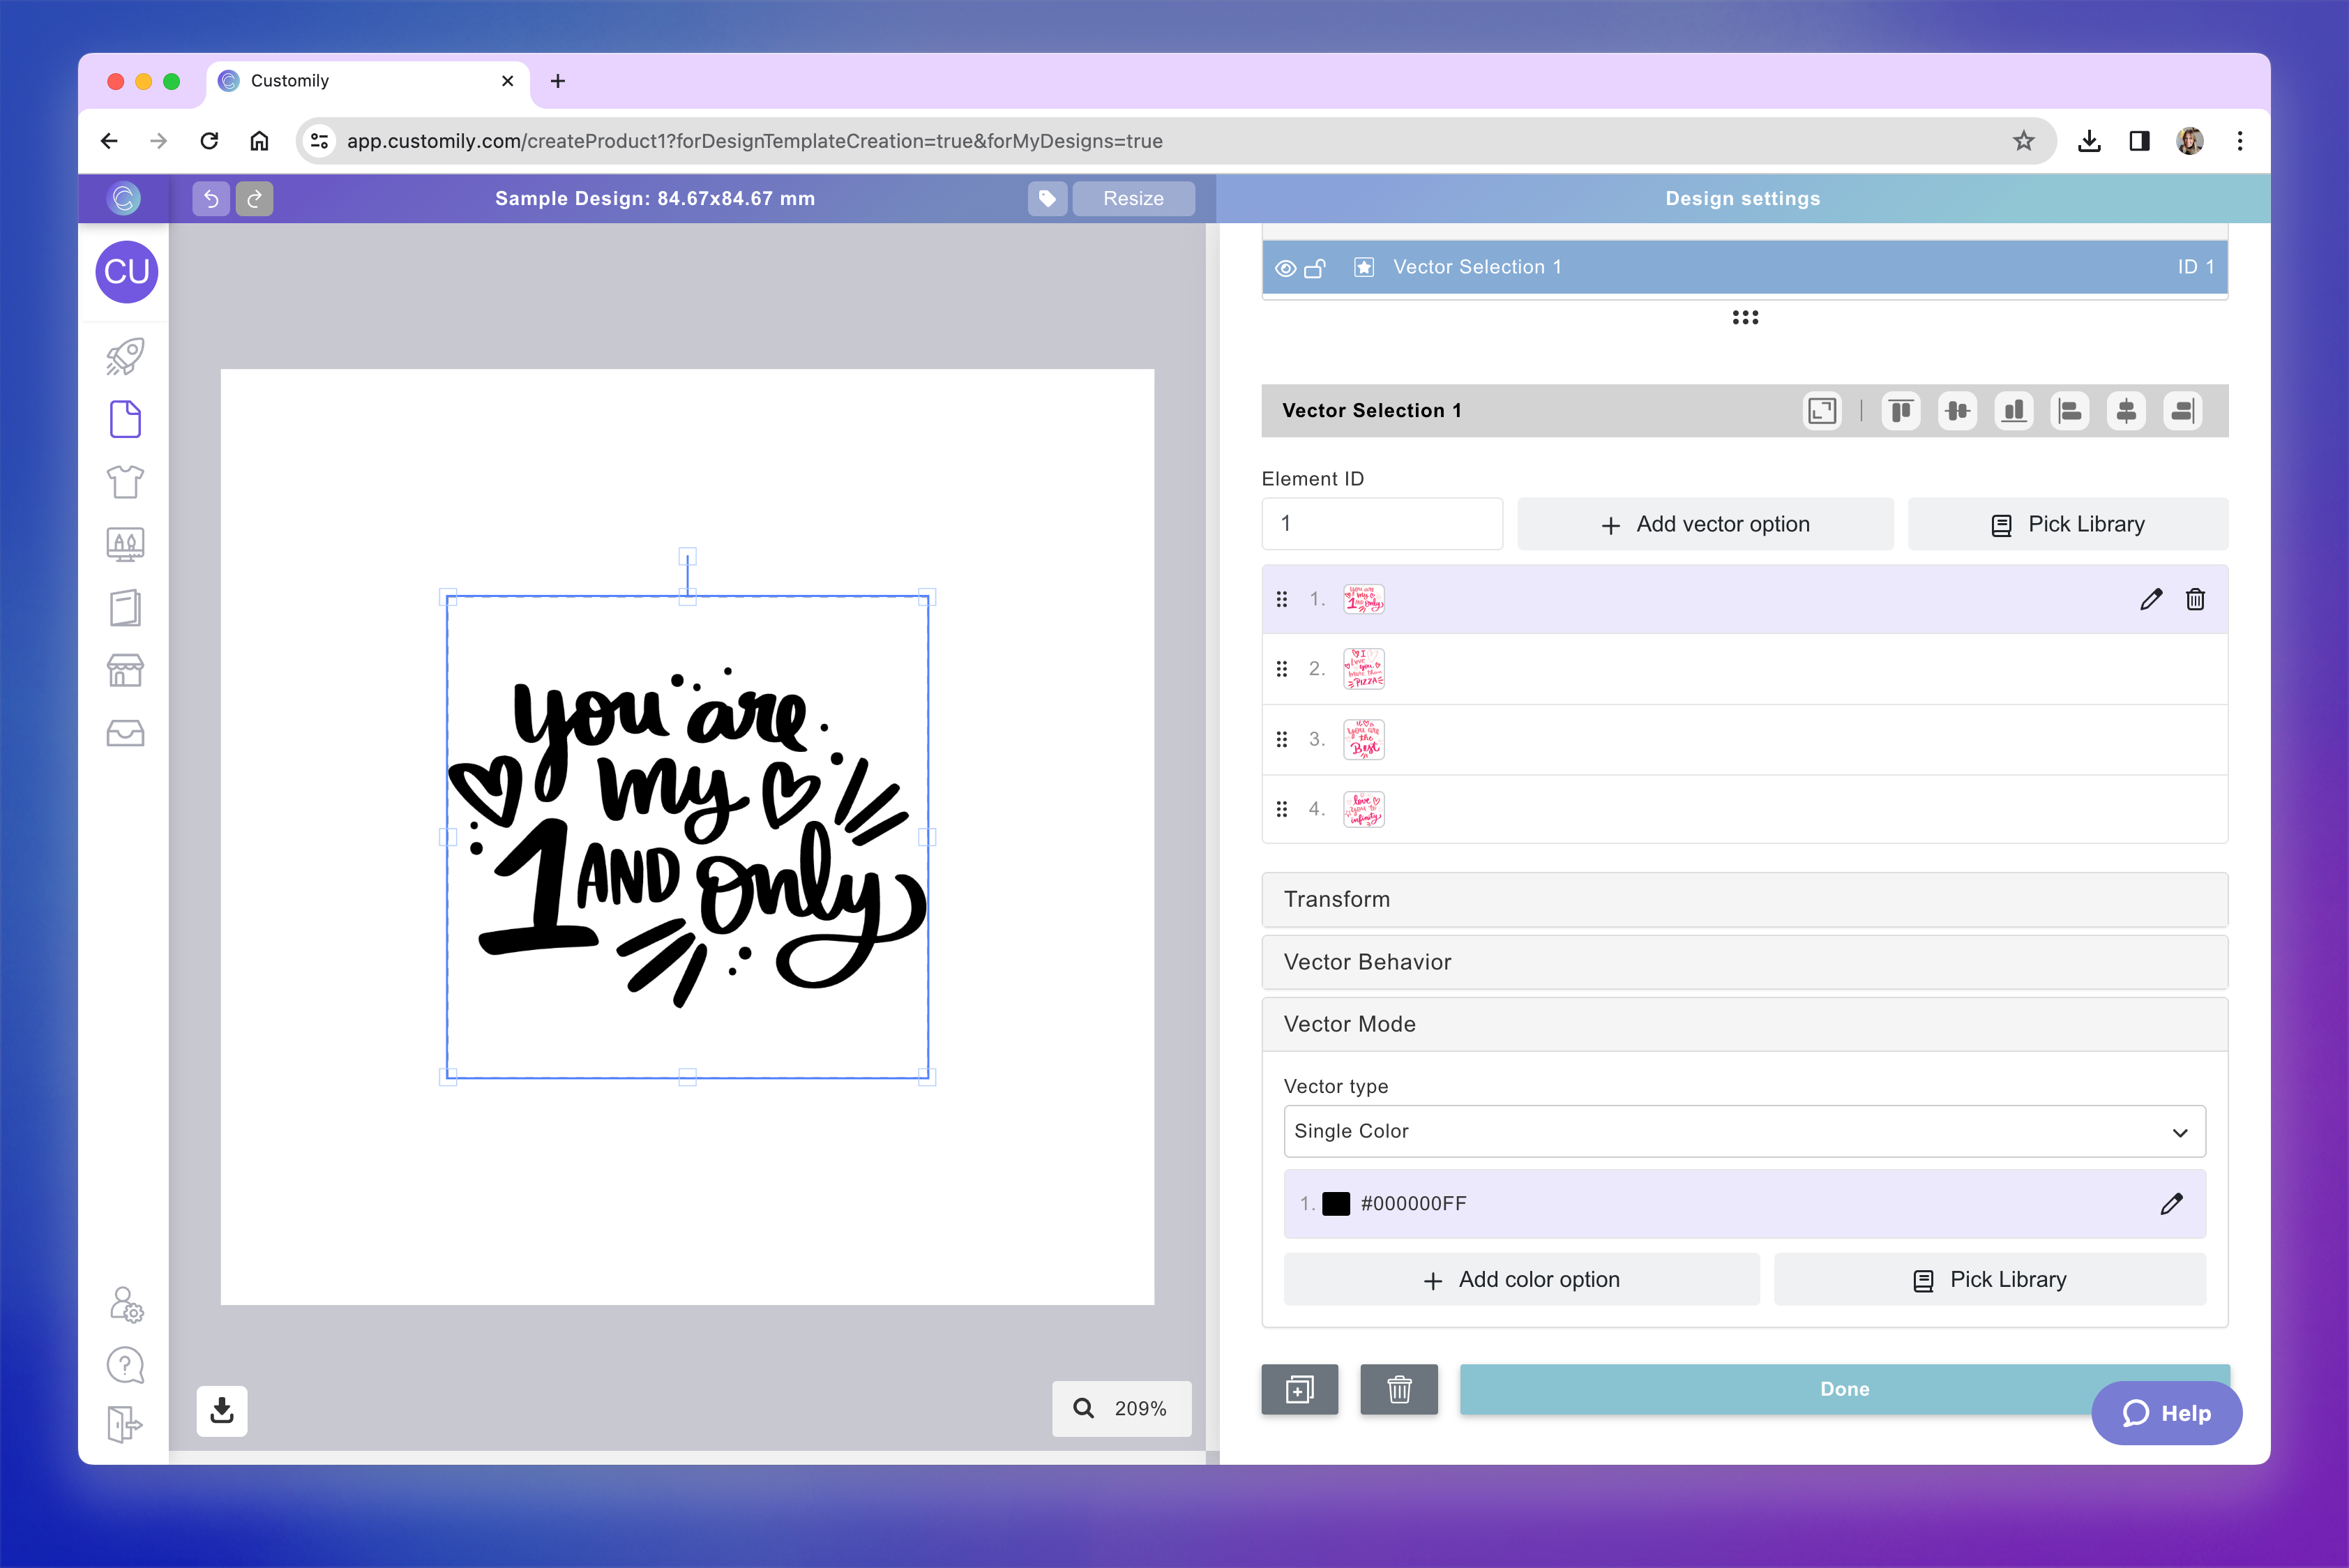Click the duplicate element button
2349x1568 pixels.
[1299, 1389]
